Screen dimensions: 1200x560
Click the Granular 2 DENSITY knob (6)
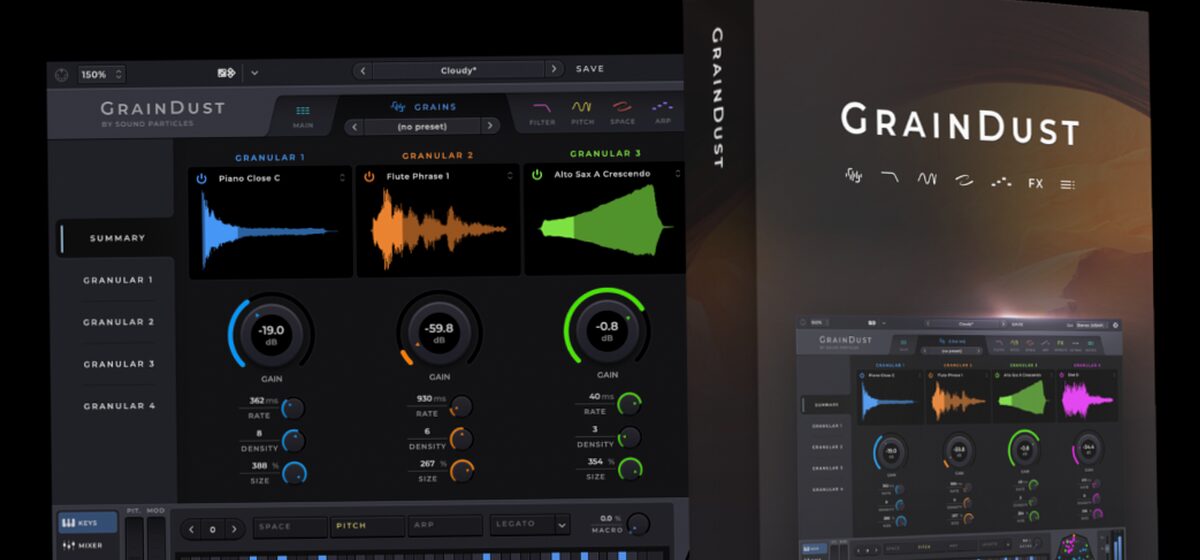pyautogui.click(x=462, y=439)
